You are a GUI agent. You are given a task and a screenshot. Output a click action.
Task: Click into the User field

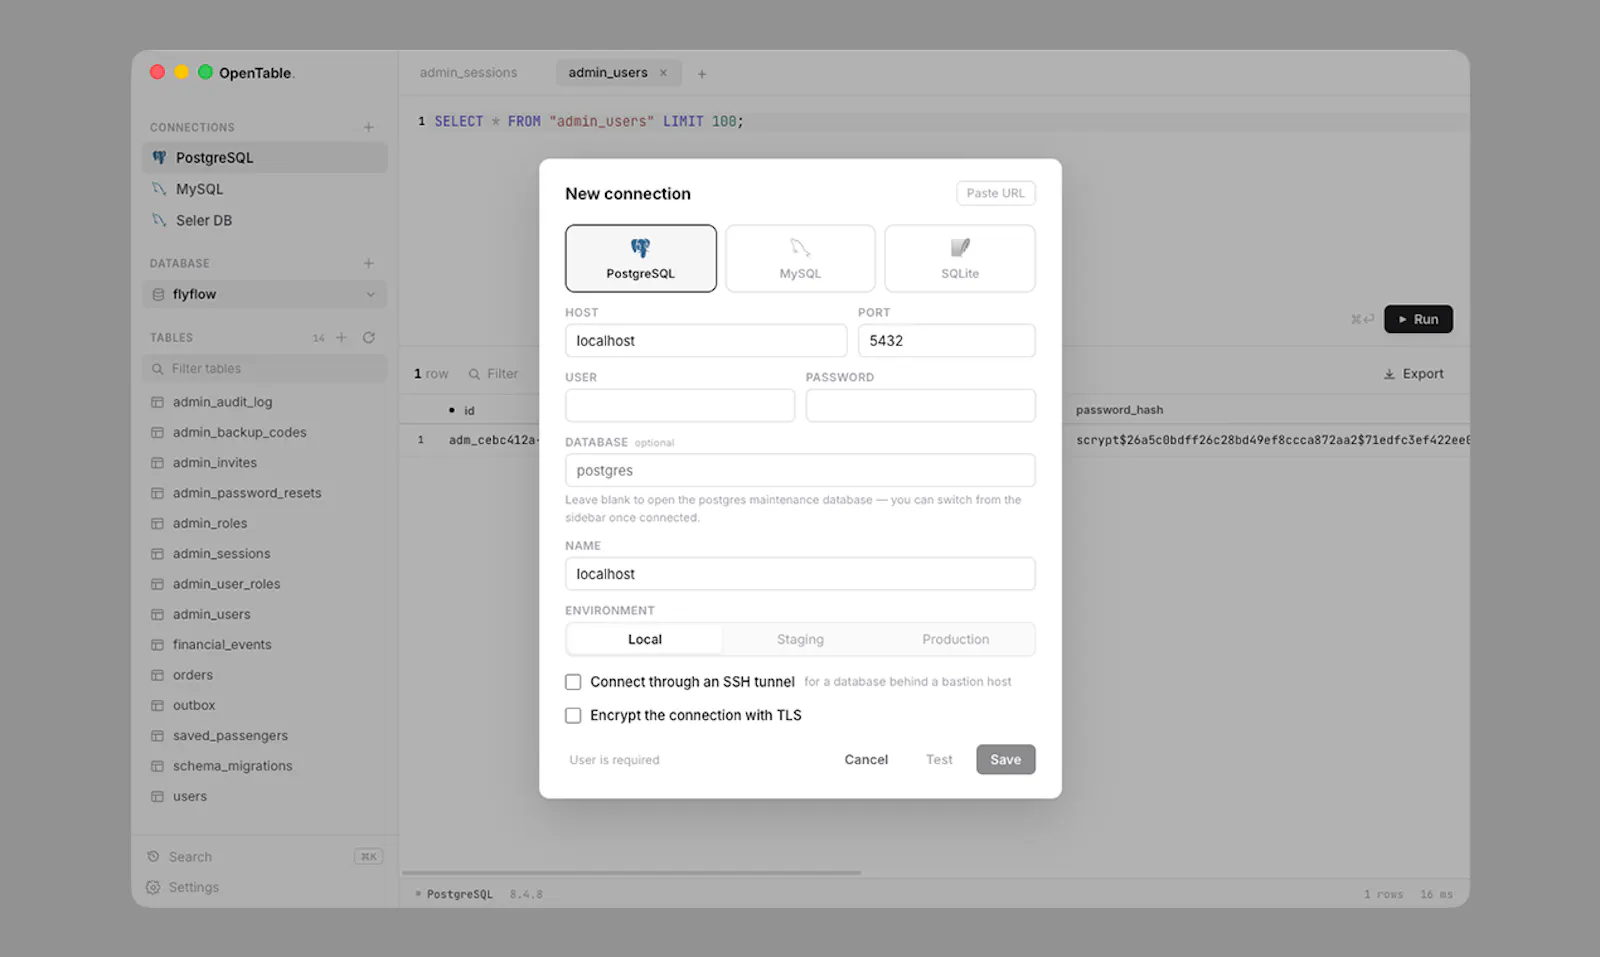(x=680, y=405)
